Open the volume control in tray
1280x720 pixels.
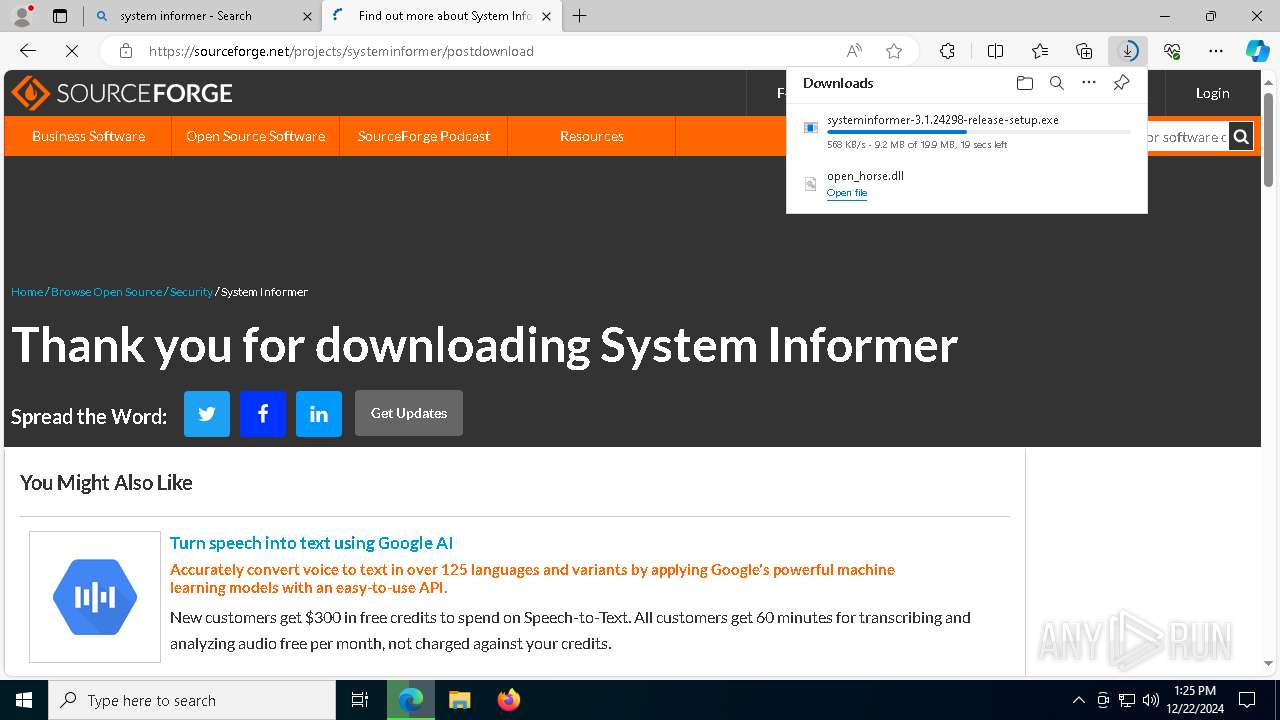pyautogui.click(x=1151, y=700)
